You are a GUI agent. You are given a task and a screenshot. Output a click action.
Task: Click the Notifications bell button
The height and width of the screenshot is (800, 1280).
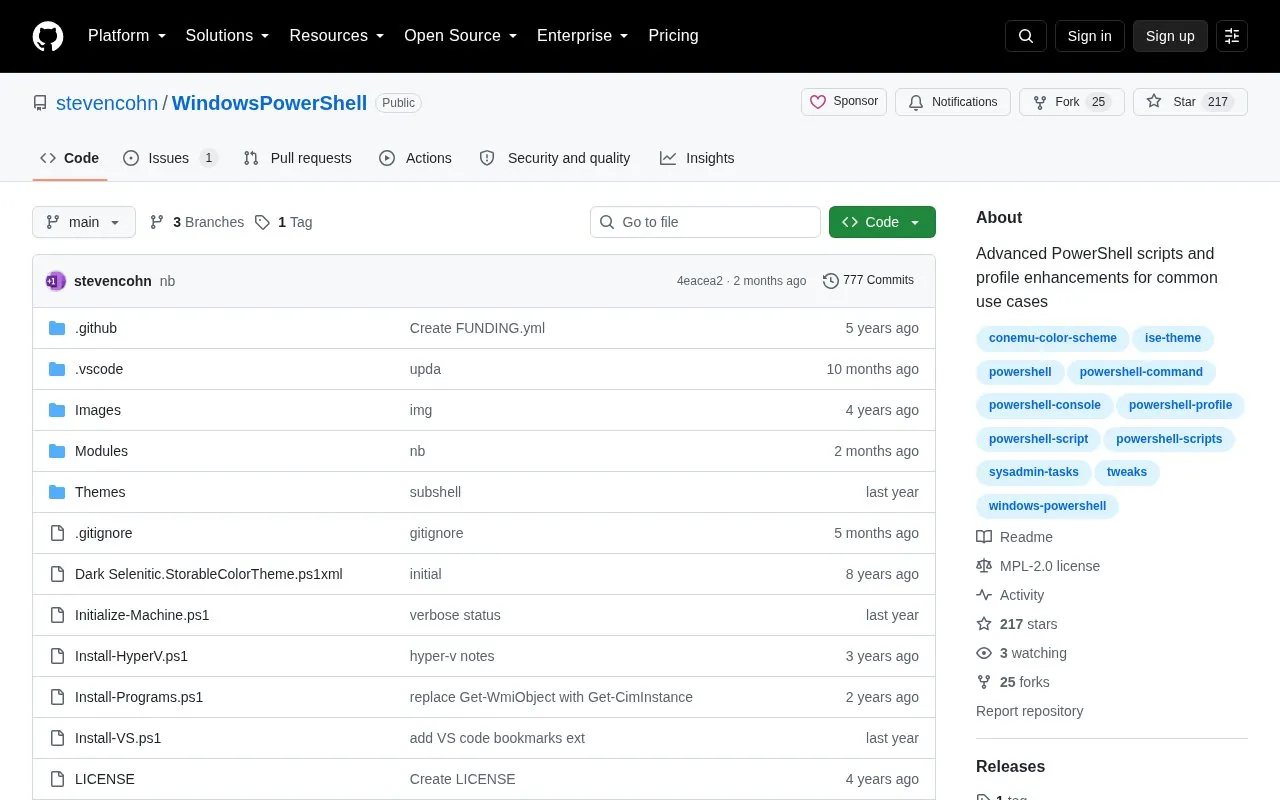coord(953,102)
